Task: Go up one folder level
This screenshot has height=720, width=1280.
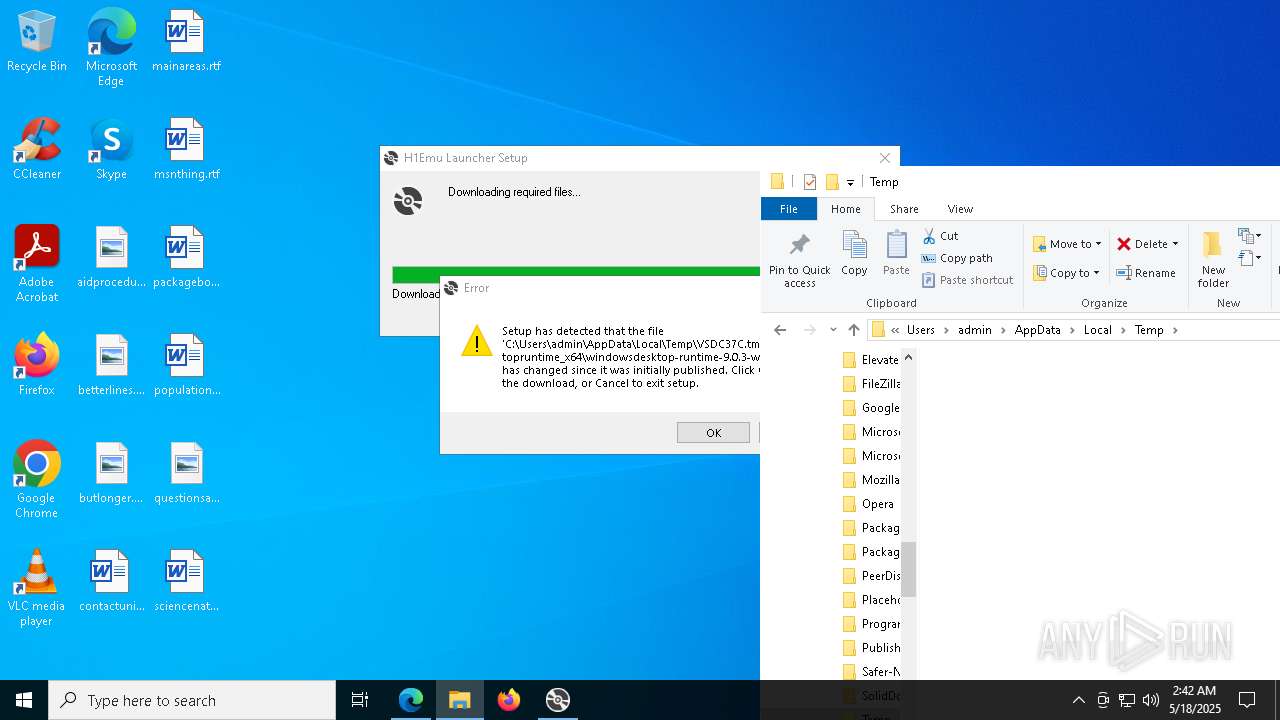Action: 853,330
